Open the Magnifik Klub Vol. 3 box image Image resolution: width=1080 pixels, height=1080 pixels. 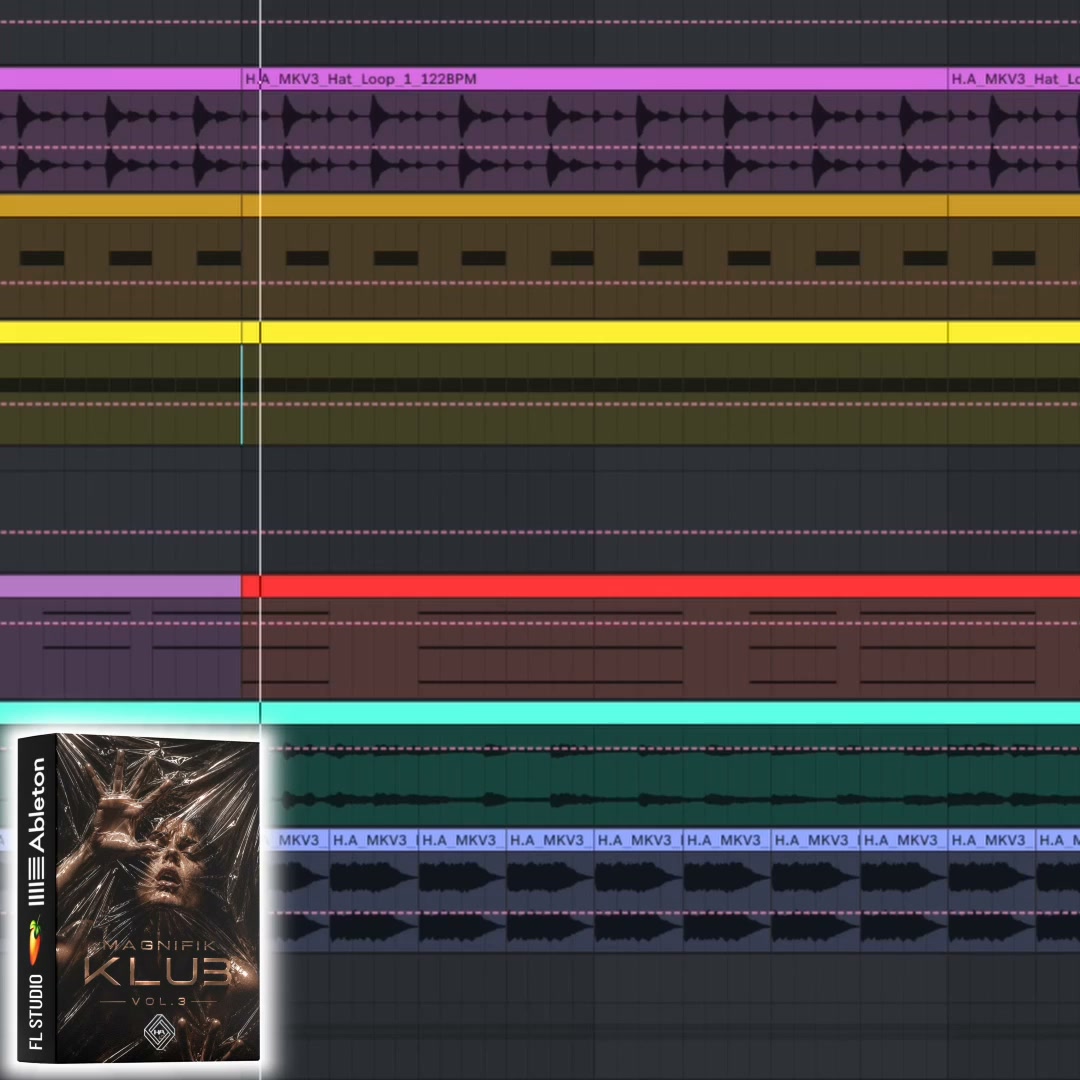click(x=140, y=899)
